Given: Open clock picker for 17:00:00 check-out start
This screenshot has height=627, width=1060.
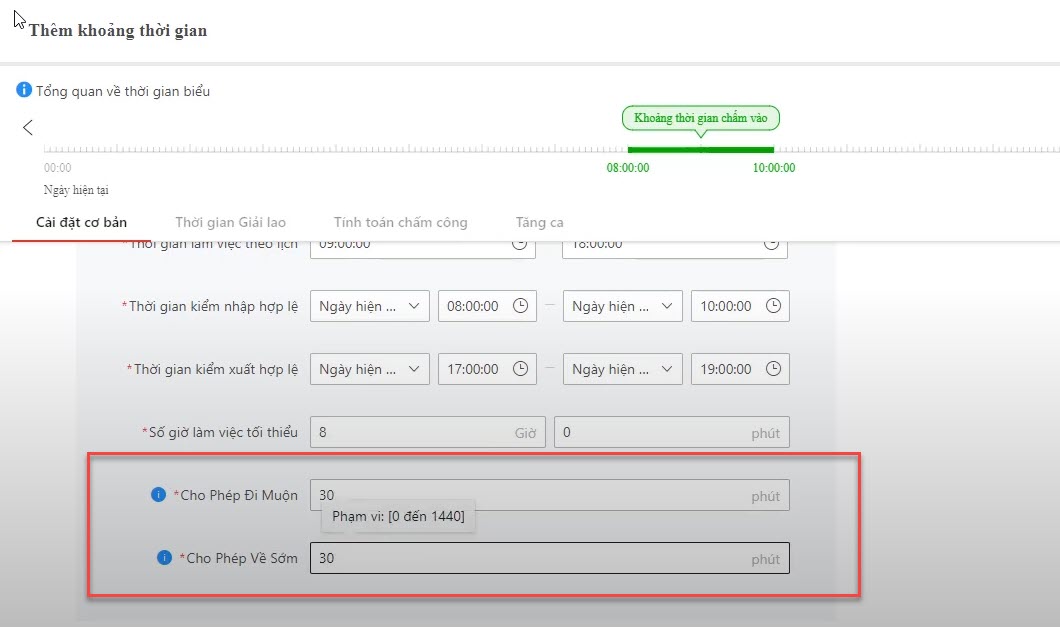Looking at the screenshot, I should pos(519,369).
